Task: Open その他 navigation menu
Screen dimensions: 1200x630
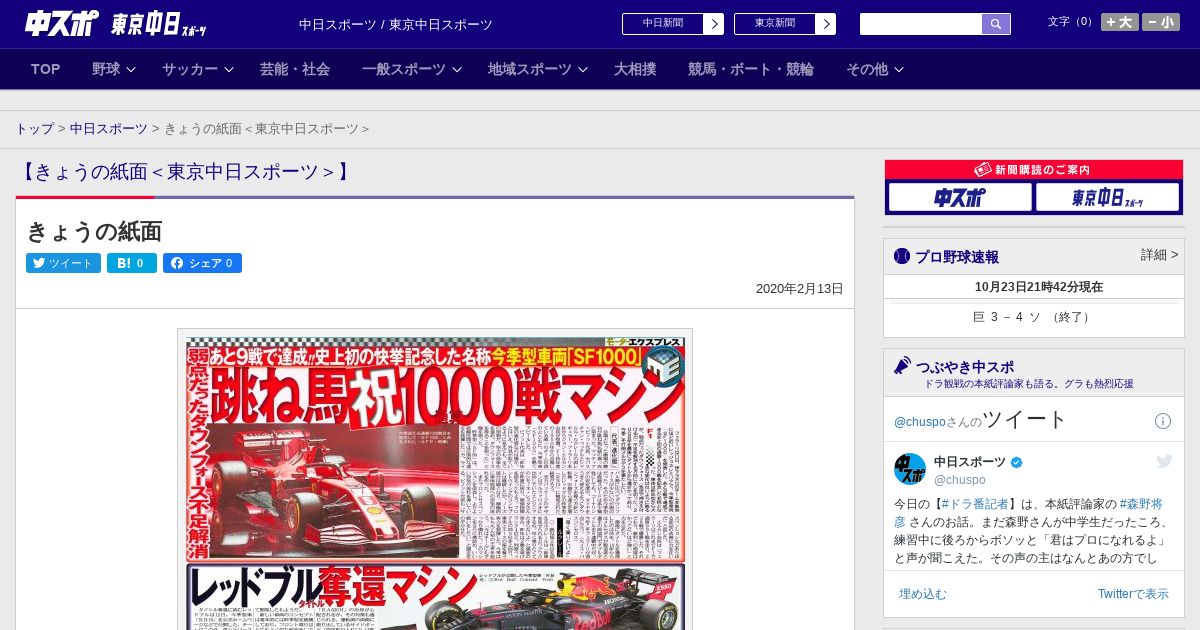Action: 867,69
